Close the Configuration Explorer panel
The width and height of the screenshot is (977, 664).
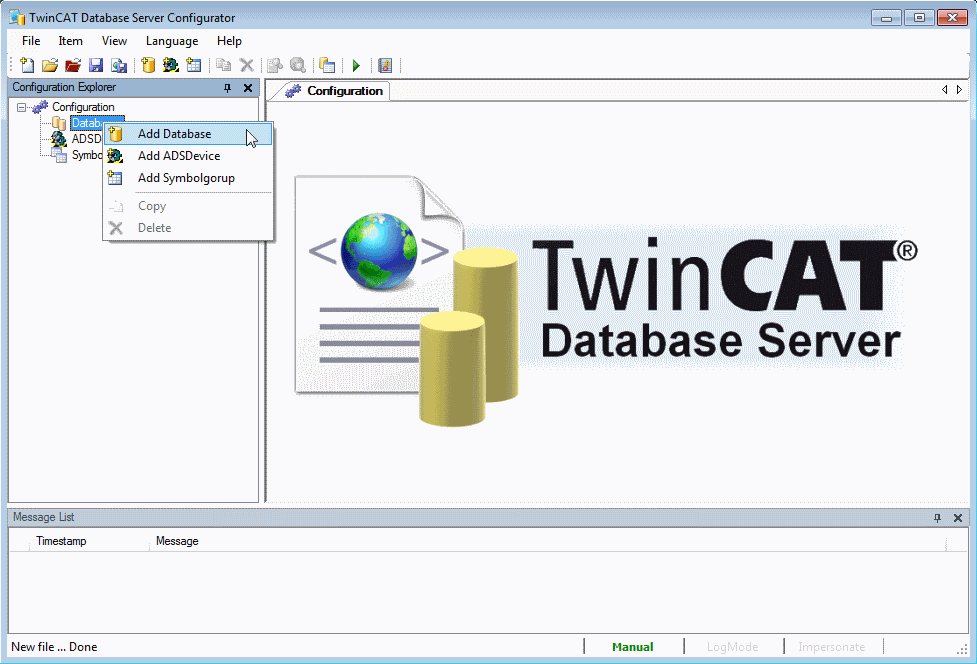pyautogui.click(x=247, y=88)
